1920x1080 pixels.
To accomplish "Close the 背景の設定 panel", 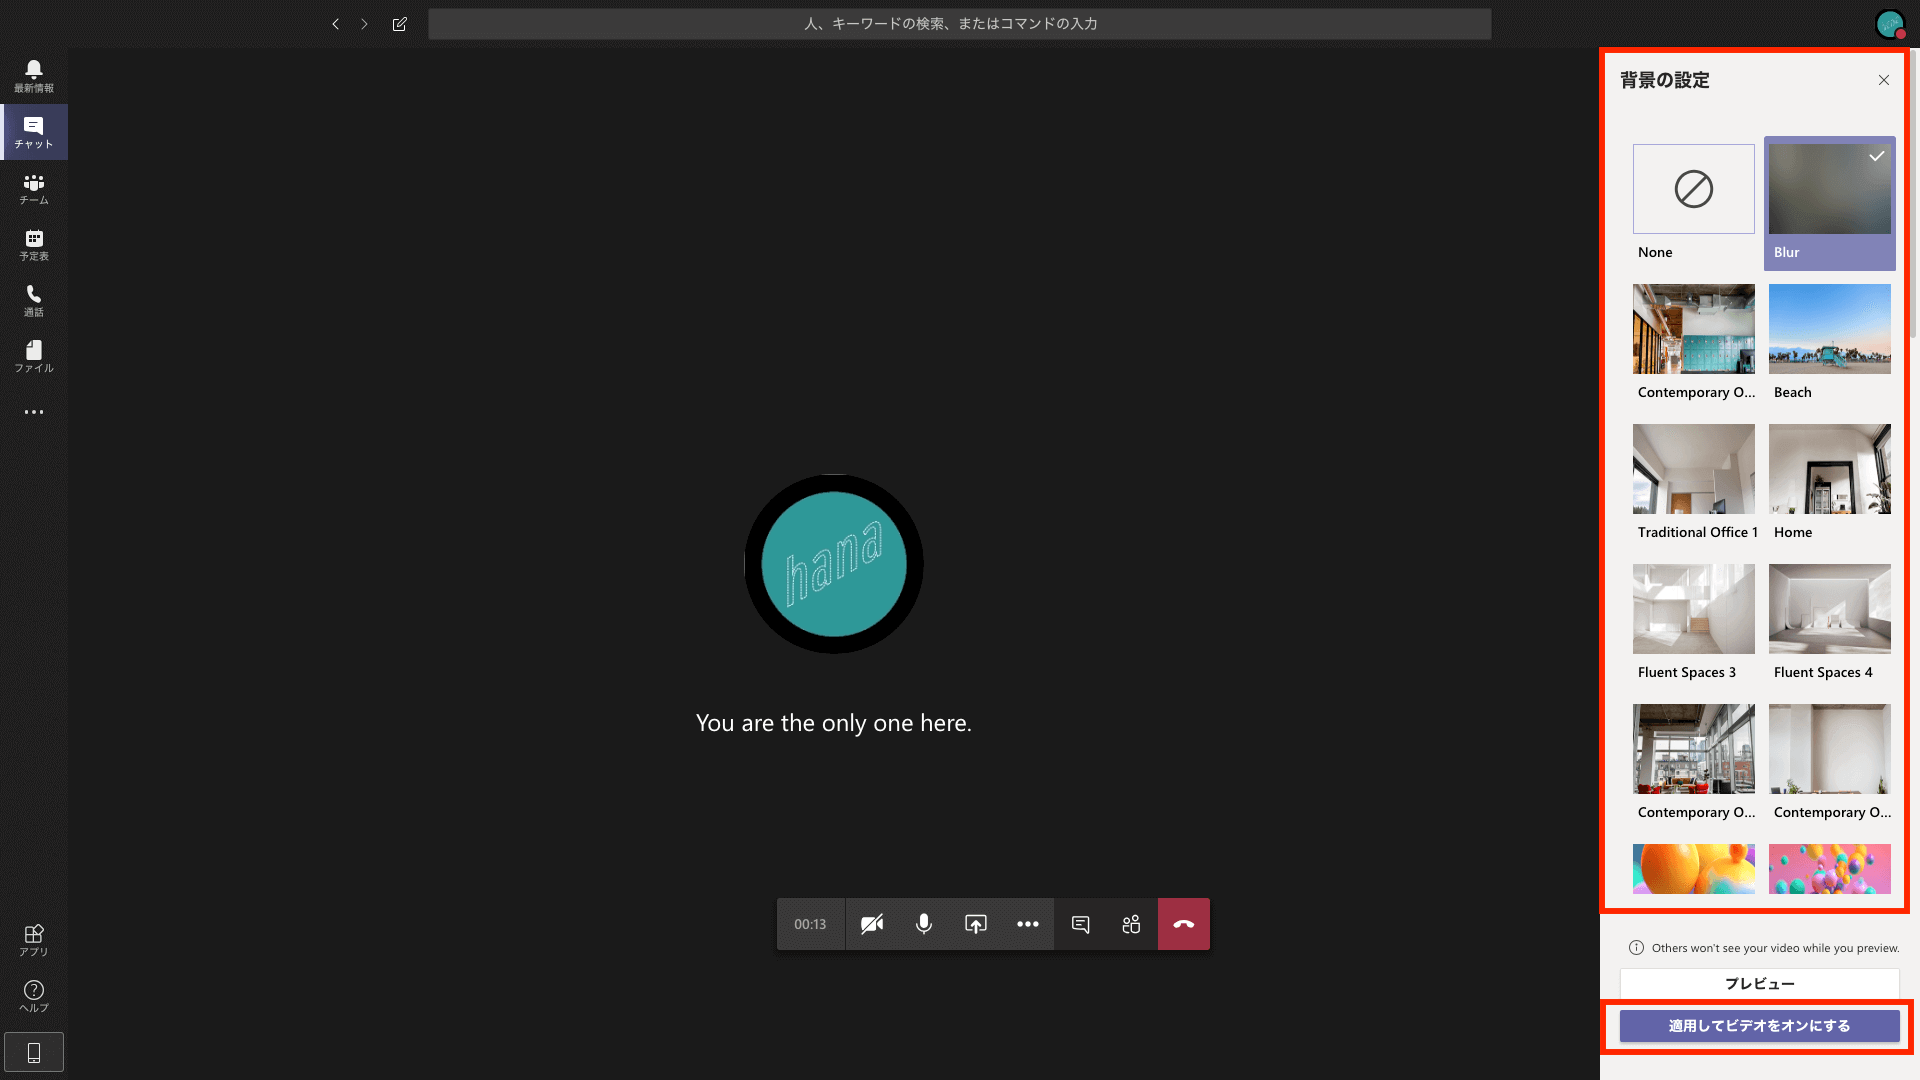I will [1884, 80].
